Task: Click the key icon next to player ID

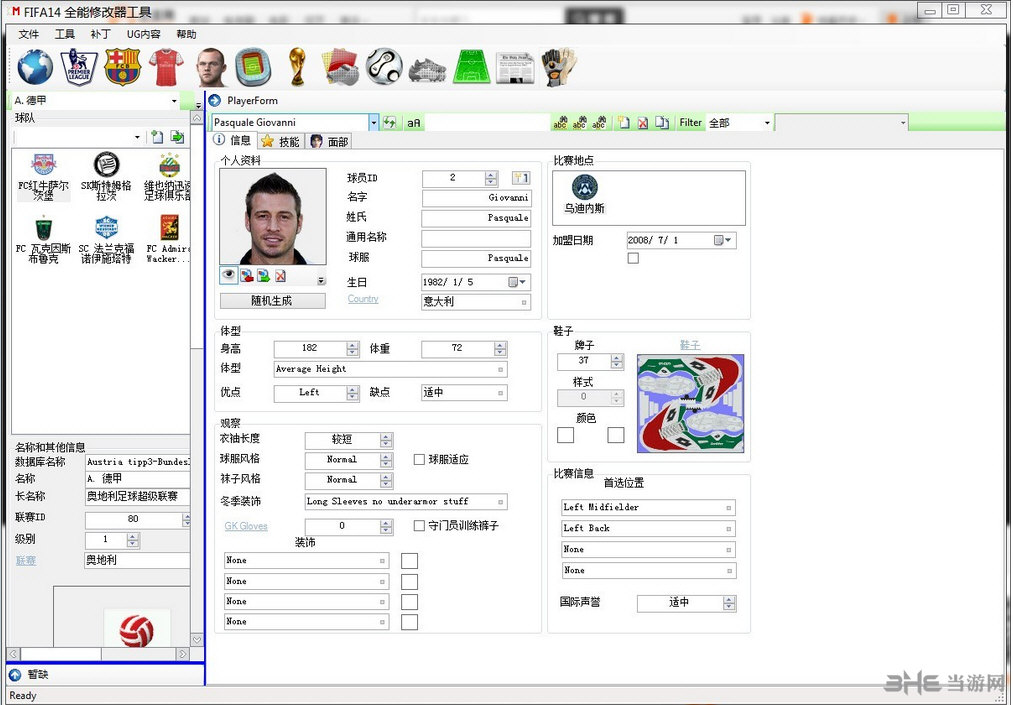Action: [x=521, y=178]
